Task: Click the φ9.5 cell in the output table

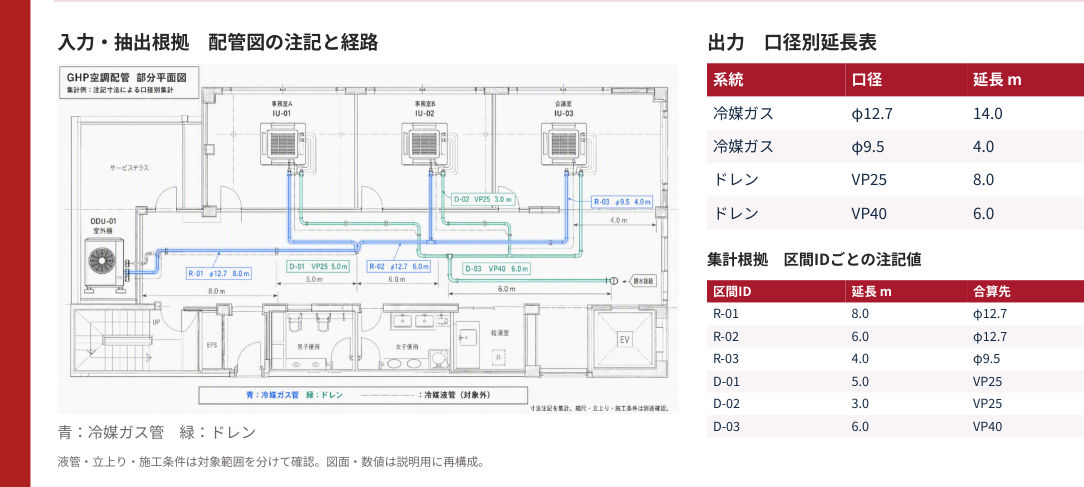Action: click(x=868, y=147)
